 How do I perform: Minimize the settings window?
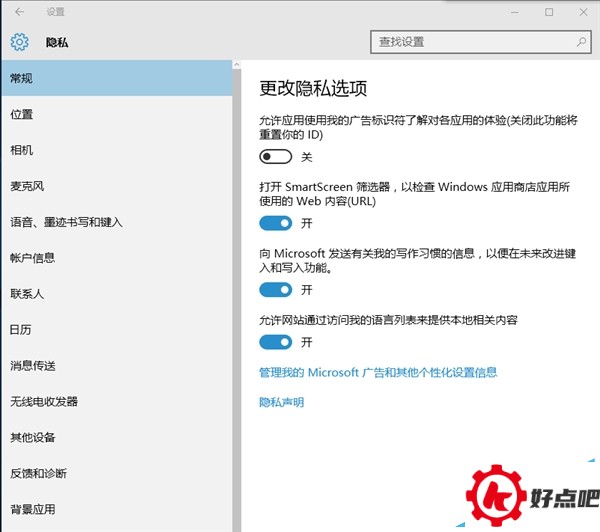point(515,12)
